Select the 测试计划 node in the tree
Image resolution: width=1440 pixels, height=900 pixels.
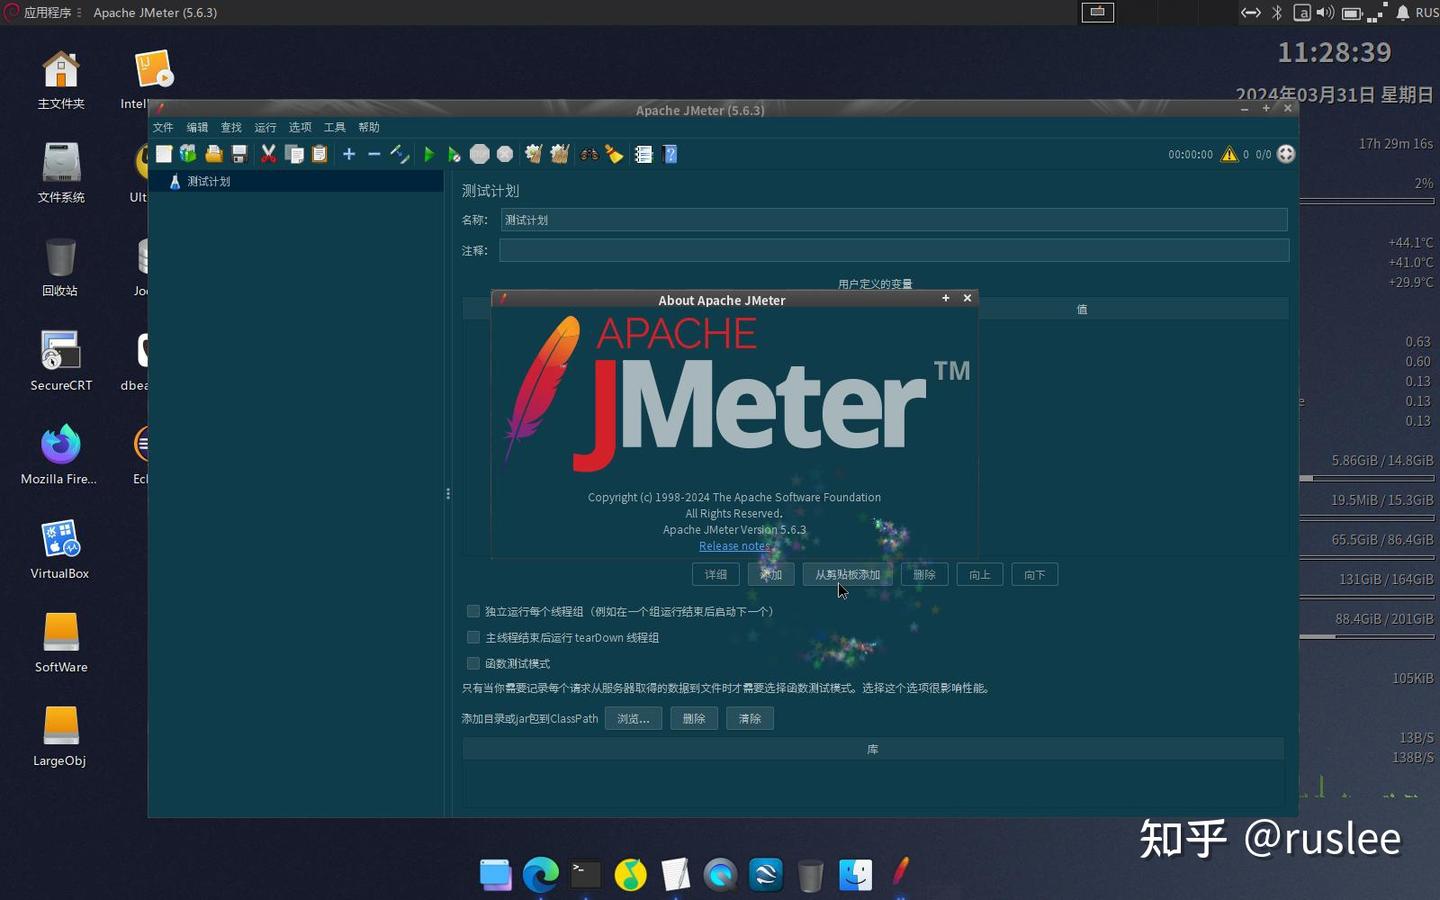(208, 181)
